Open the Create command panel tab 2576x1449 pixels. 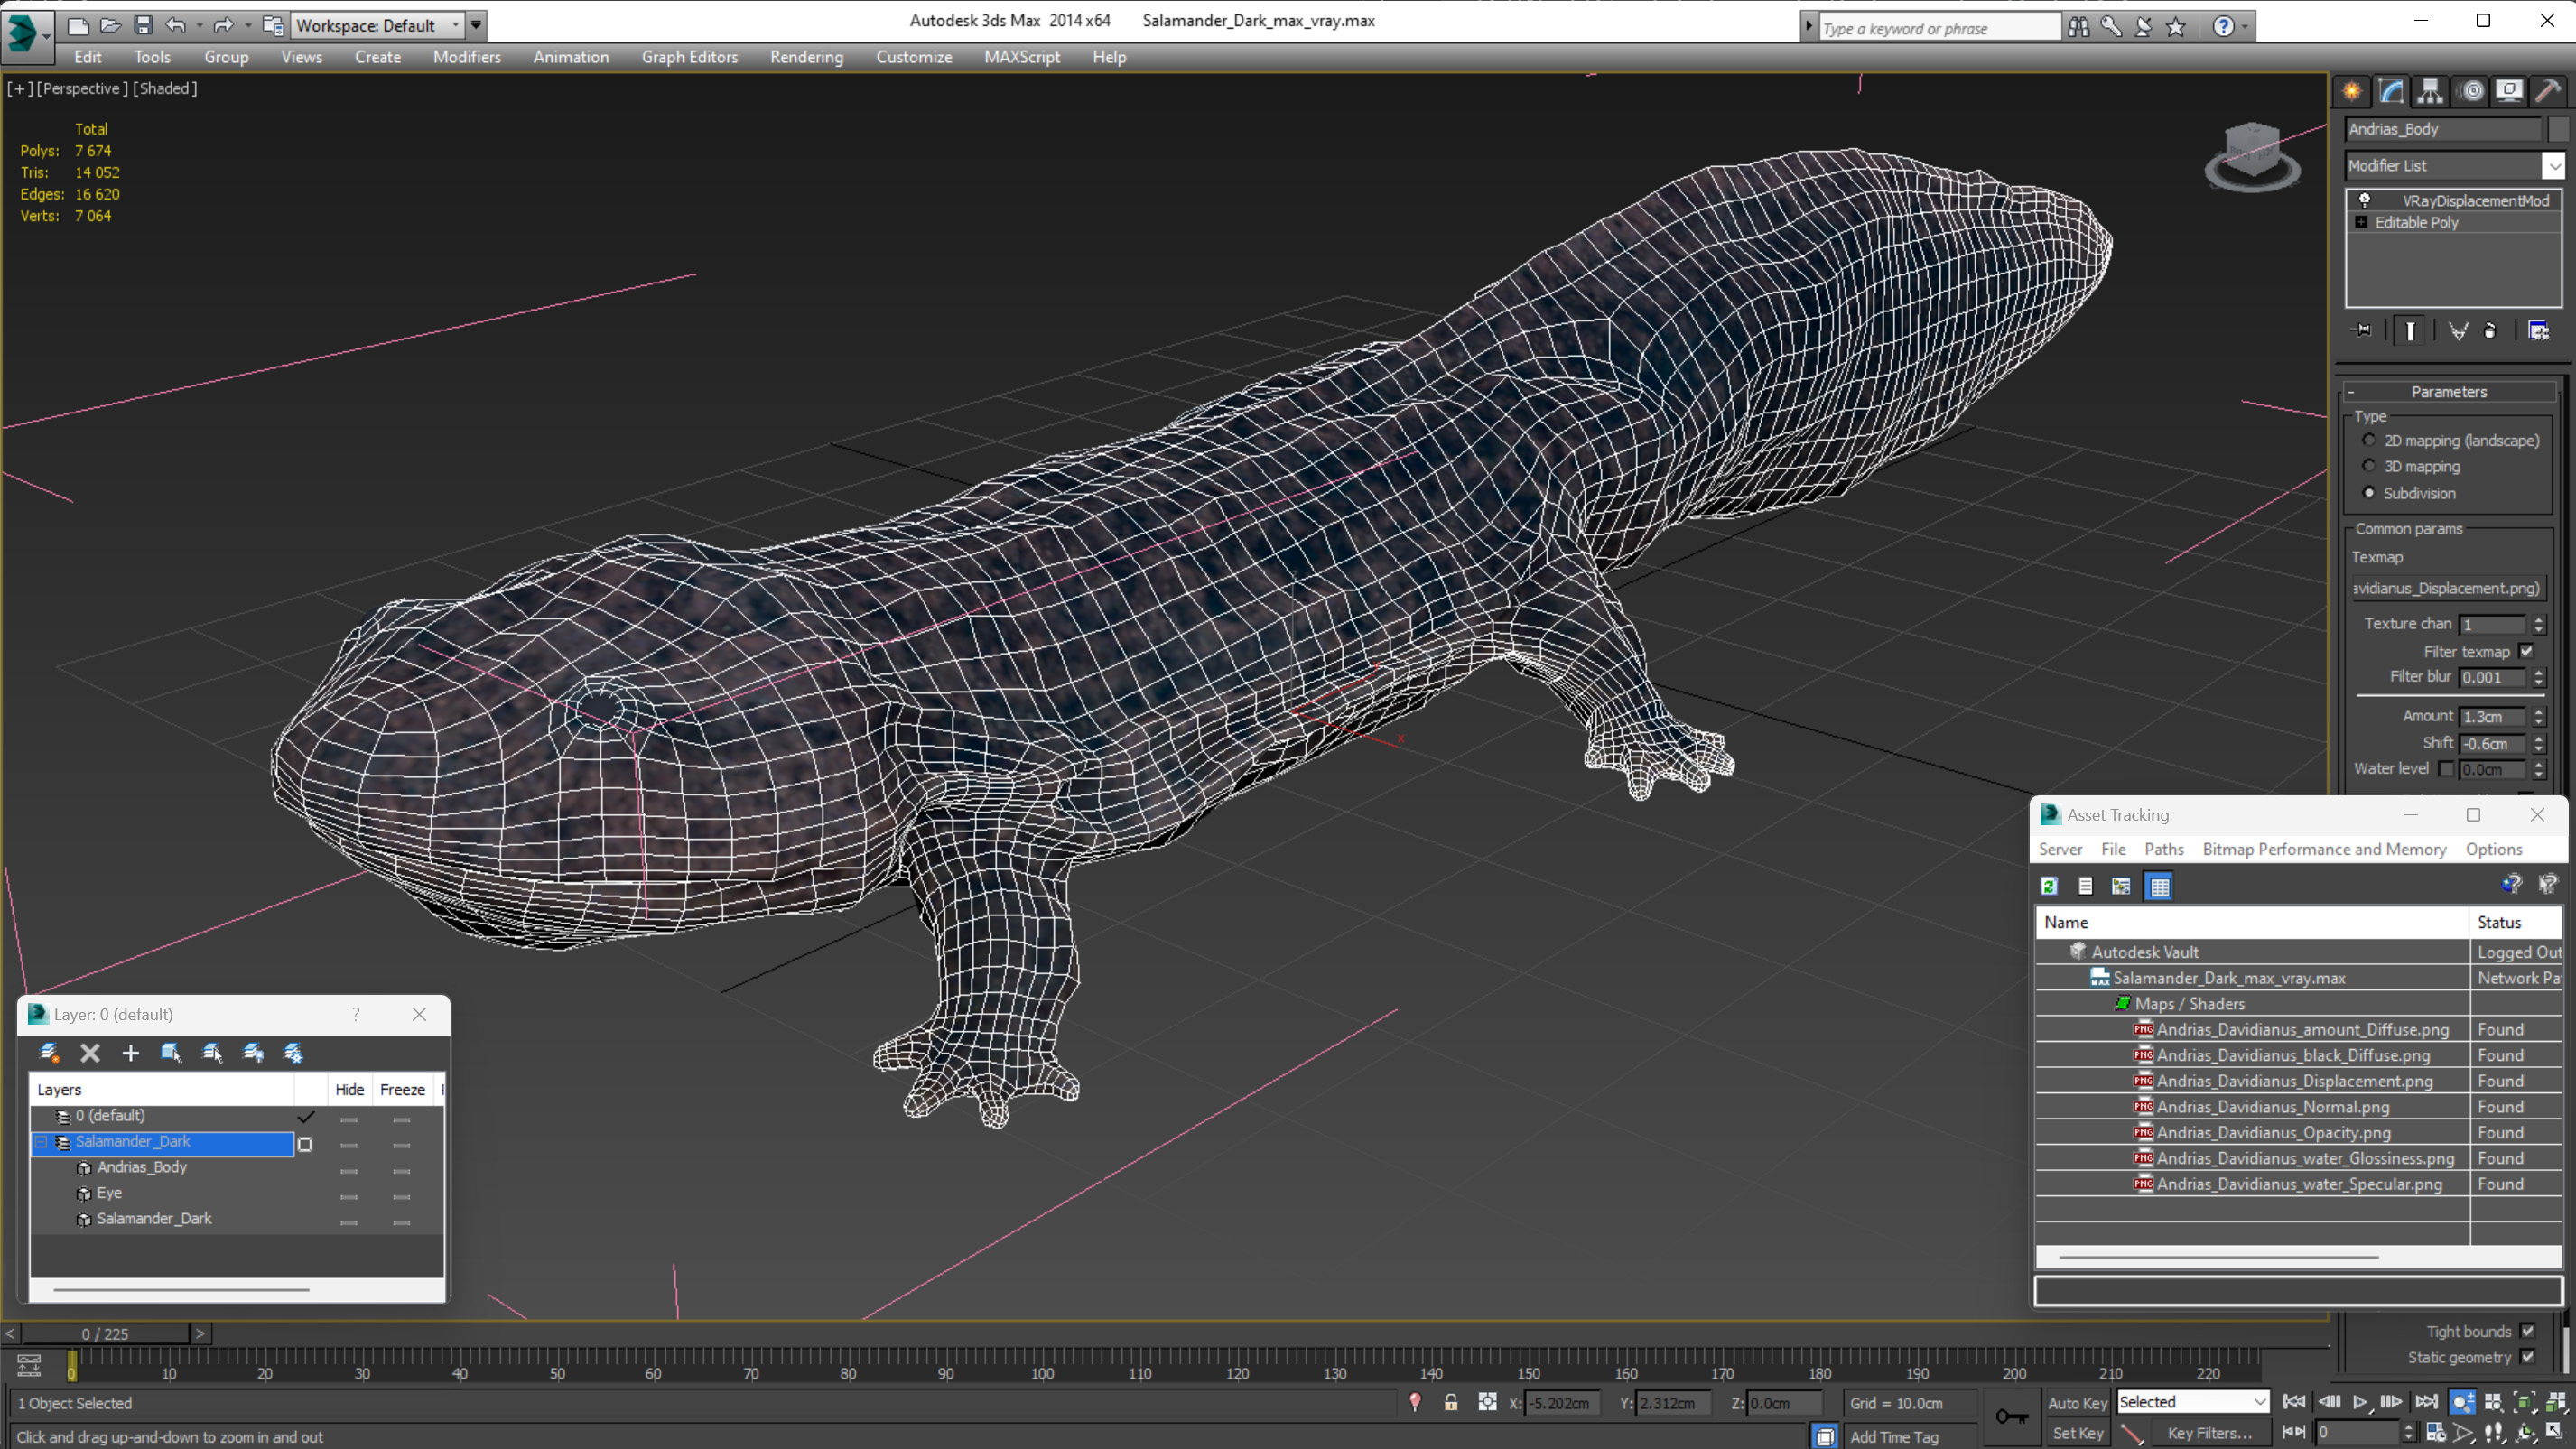2352,91
